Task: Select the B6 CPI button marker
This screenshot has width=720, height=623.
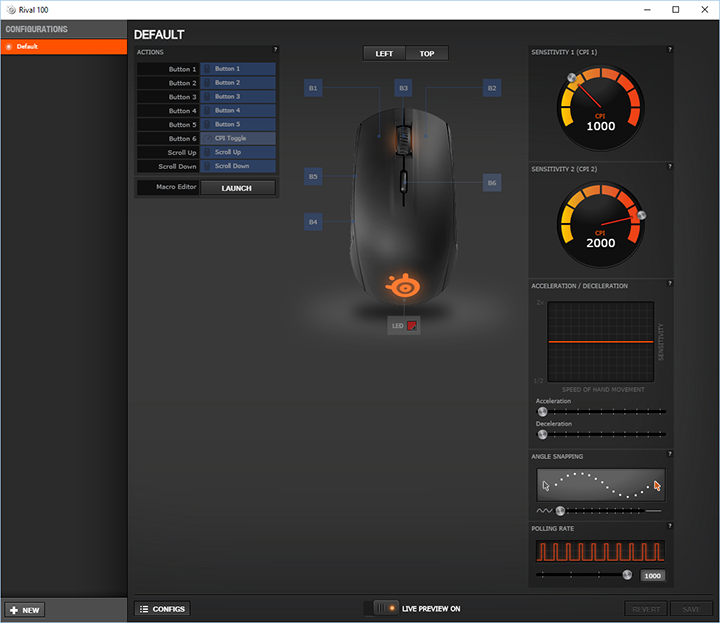Action: tap(491, 183)
